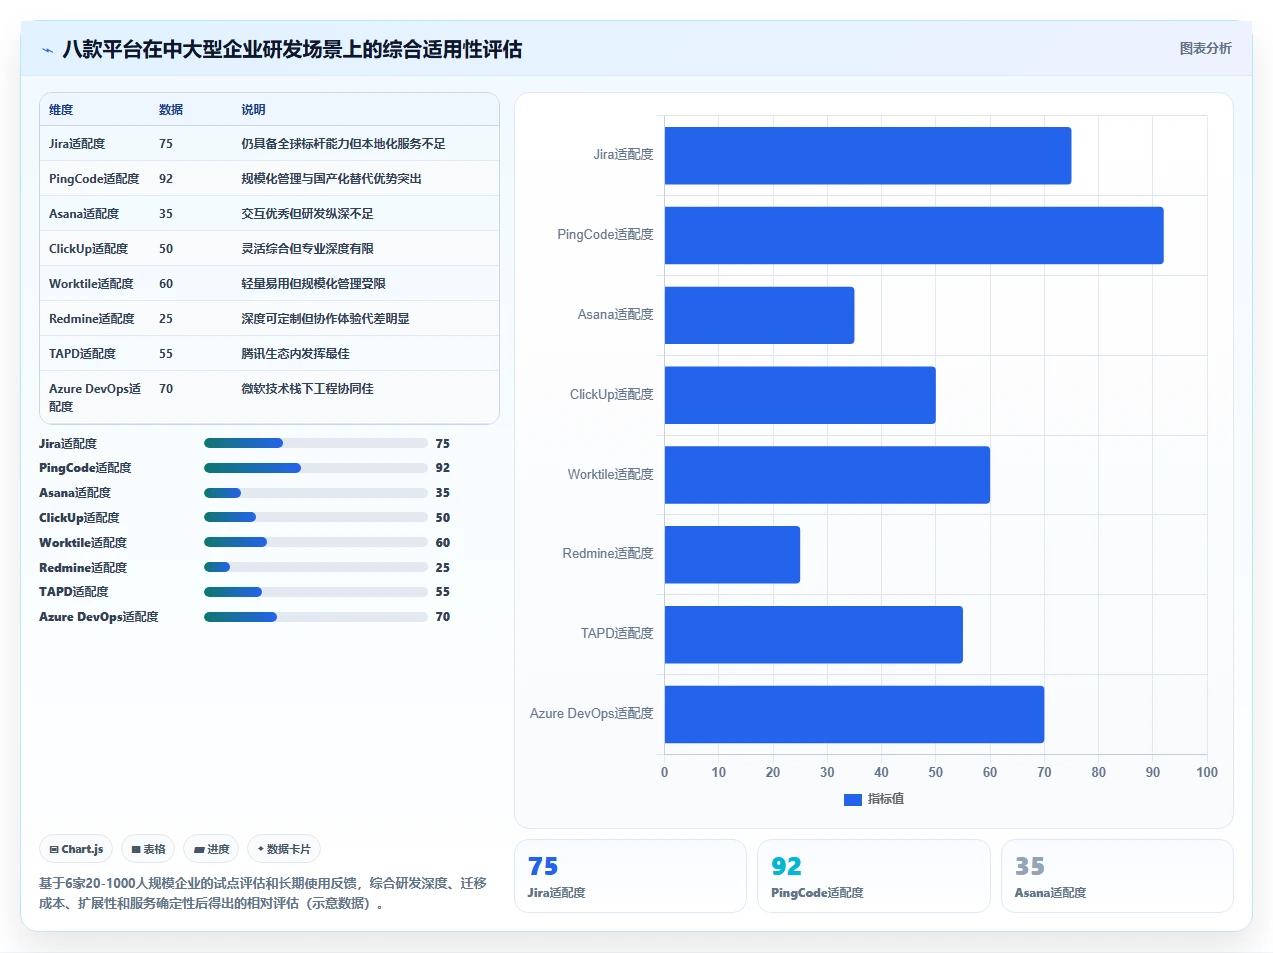Click description 交互优秀但研发纵深不足
The width and height of the screenshot is (1273, 953).
click(307, 214)
